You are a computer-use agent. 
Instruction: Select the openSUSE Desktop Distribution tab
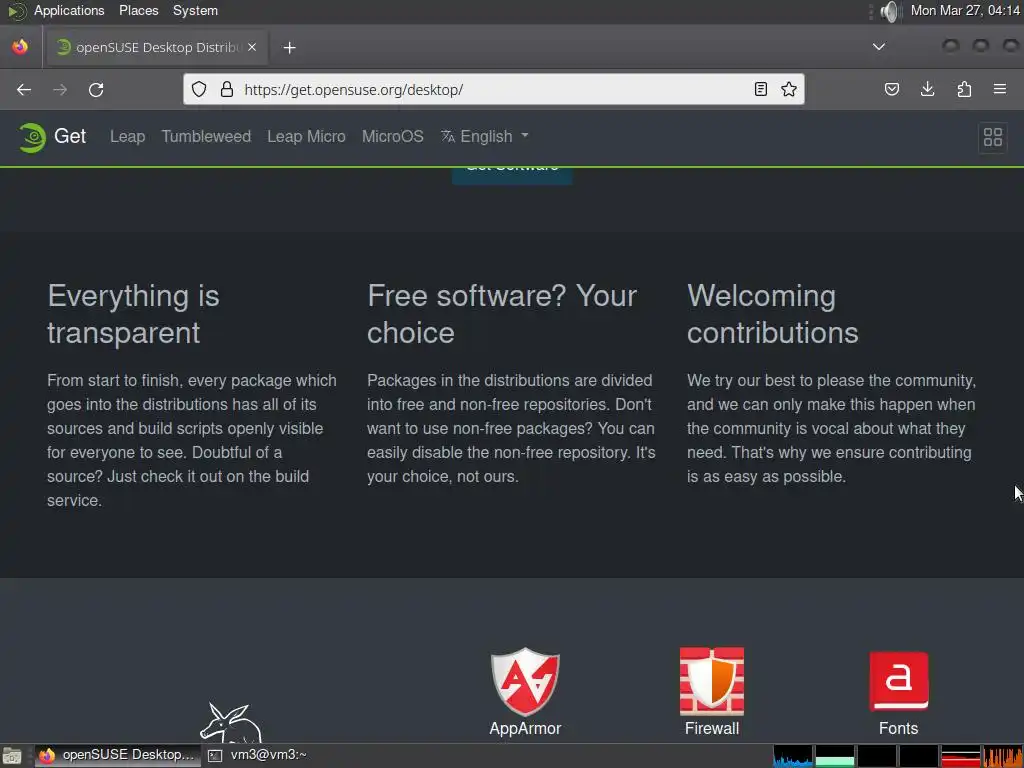coord(157,47)
